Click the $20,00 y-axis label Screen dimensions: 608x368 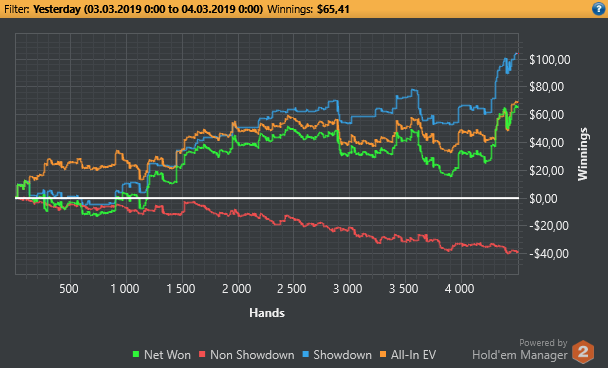[547, 171]
